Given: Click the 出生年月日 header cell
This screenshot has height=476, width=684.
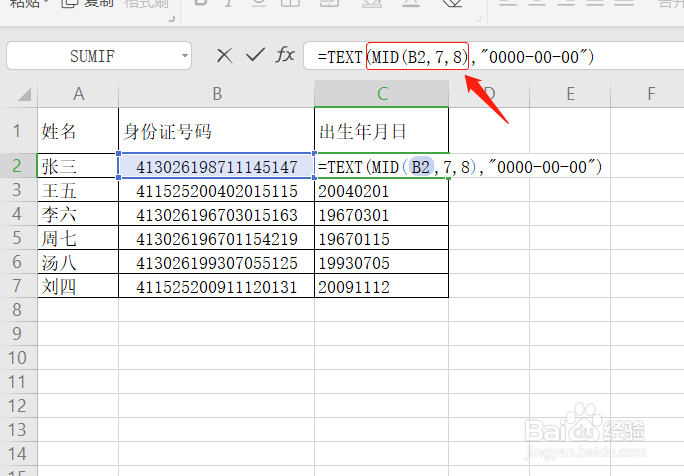Looking at the screenshot, I should point(382,130).
